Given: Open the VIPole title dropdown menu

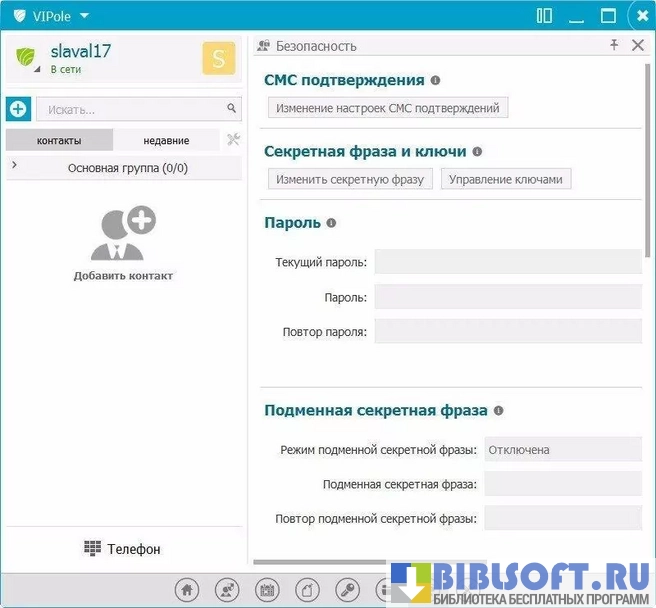Looking at the screenshot, I should pyautogui.click(x=84, y=16).
